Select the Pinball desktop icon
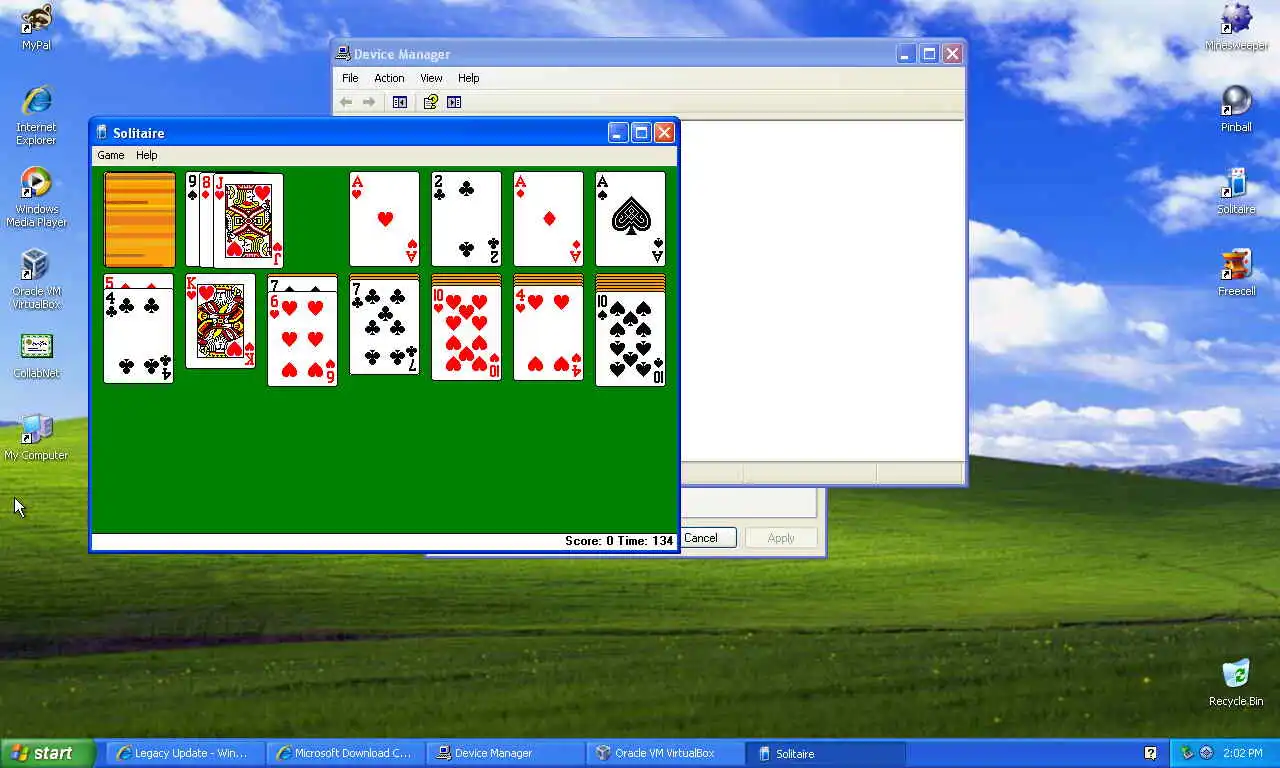 (x=1236, y=109)
